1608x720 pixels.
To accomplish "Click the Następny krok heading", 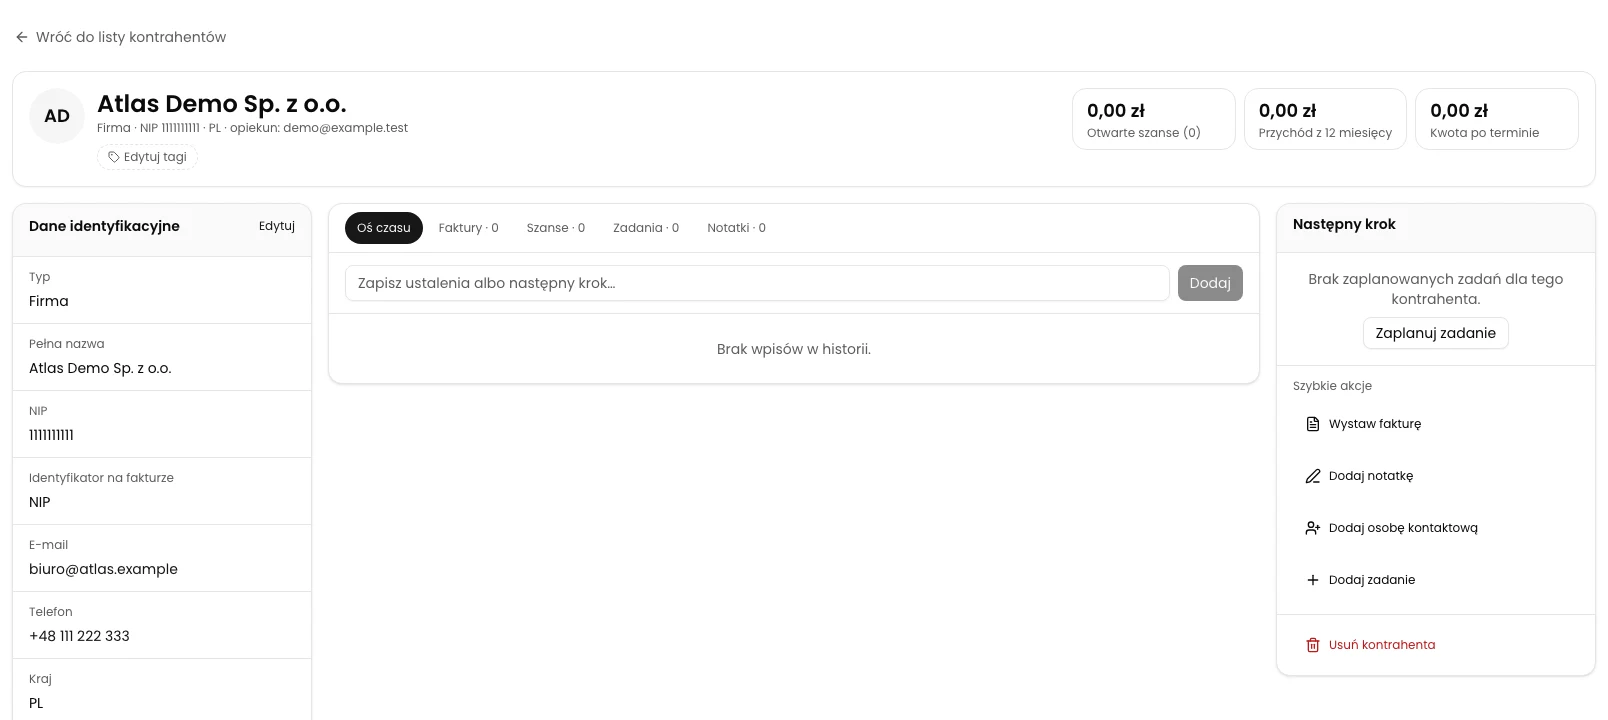I will [x=1344, y=224].
